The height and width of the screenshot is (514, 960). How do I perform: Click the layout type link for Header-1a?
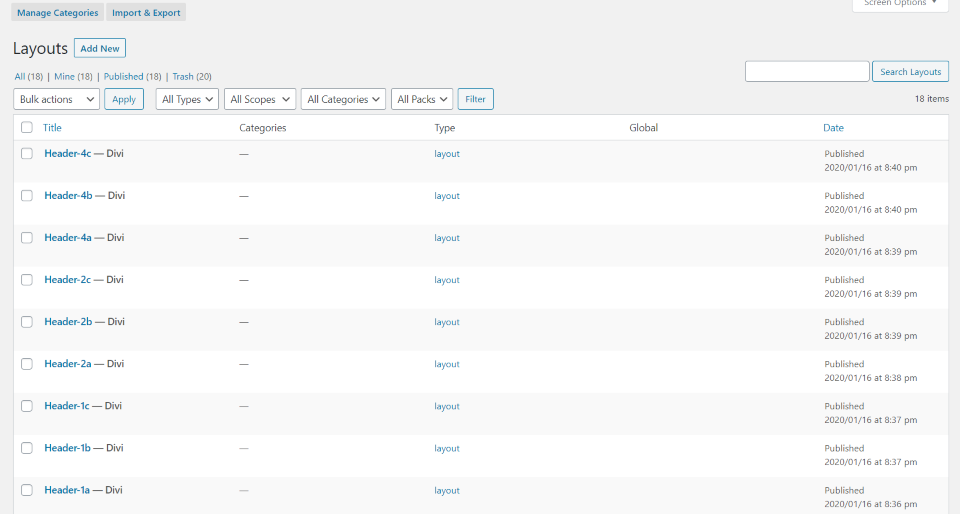[x=447, y=491]
